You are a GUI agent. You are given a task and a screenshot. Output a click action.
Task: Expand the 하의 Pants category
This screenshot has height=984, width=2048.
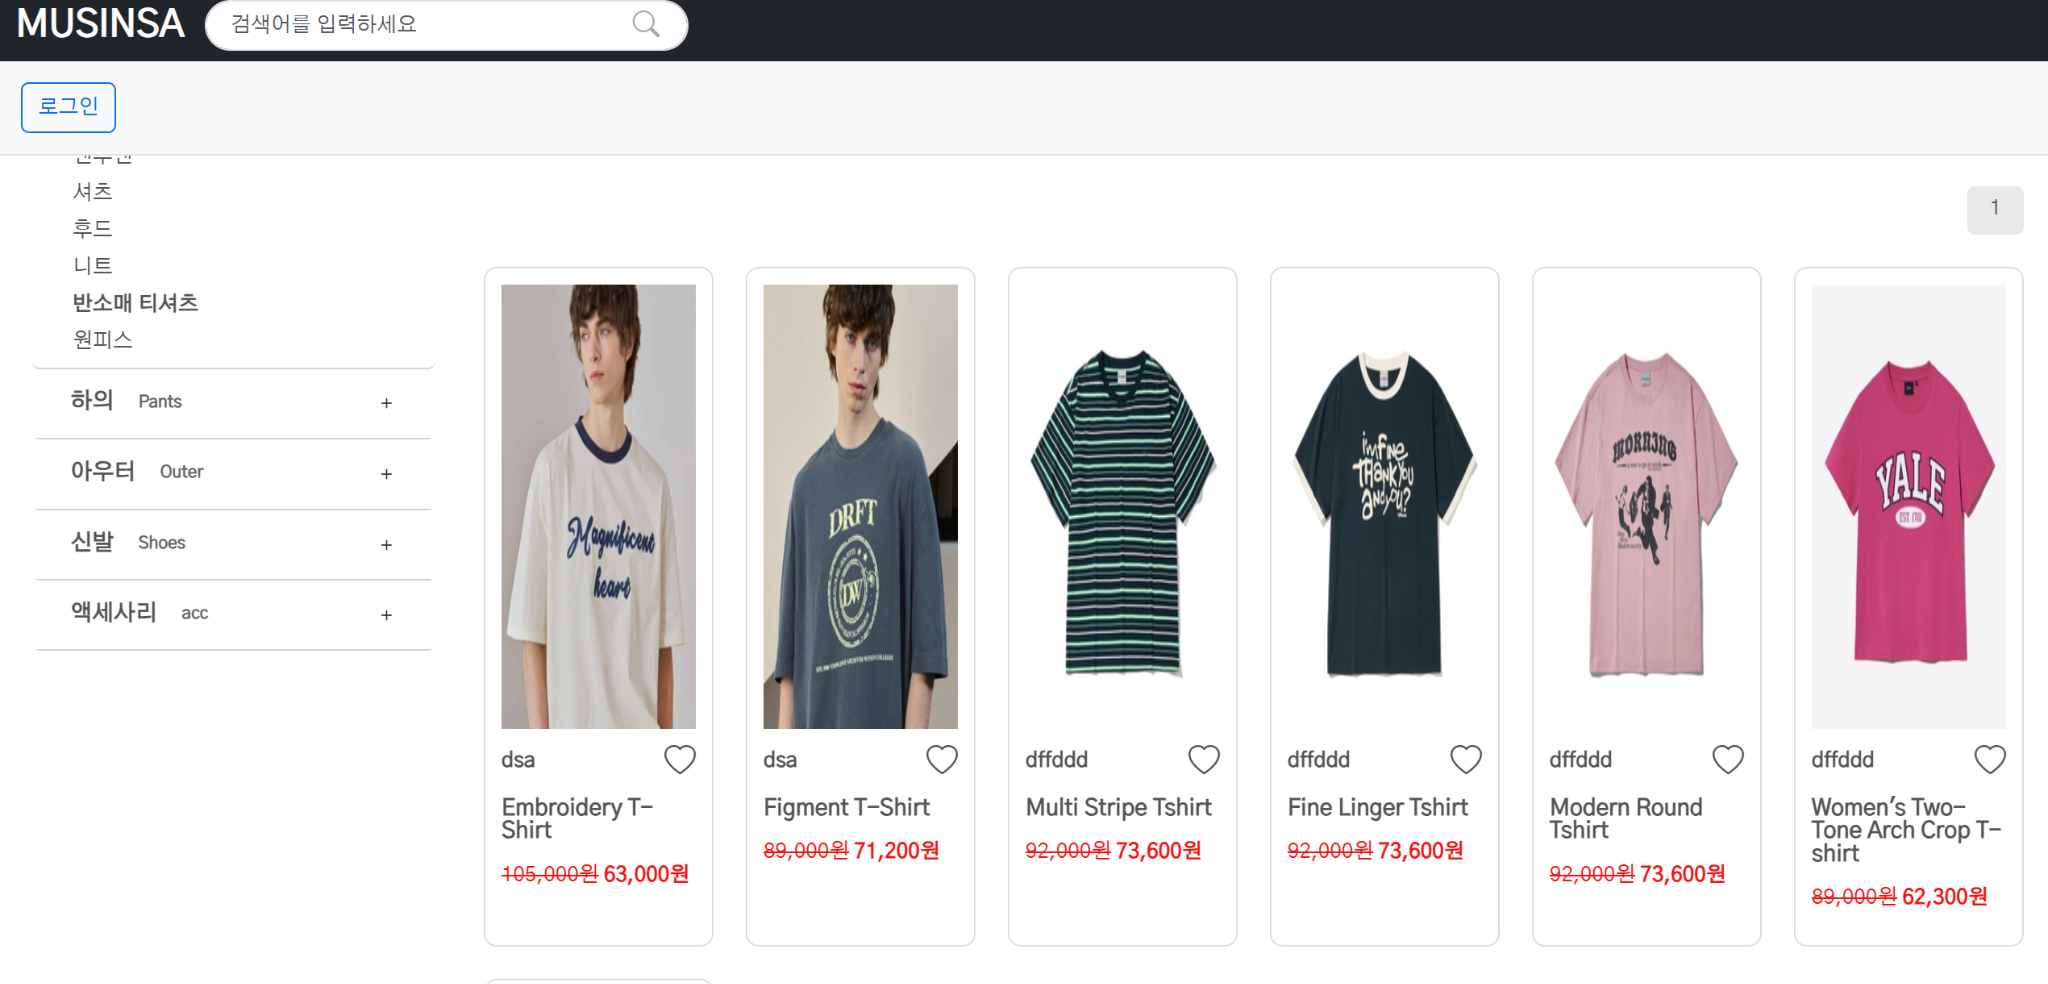point(386,403)
